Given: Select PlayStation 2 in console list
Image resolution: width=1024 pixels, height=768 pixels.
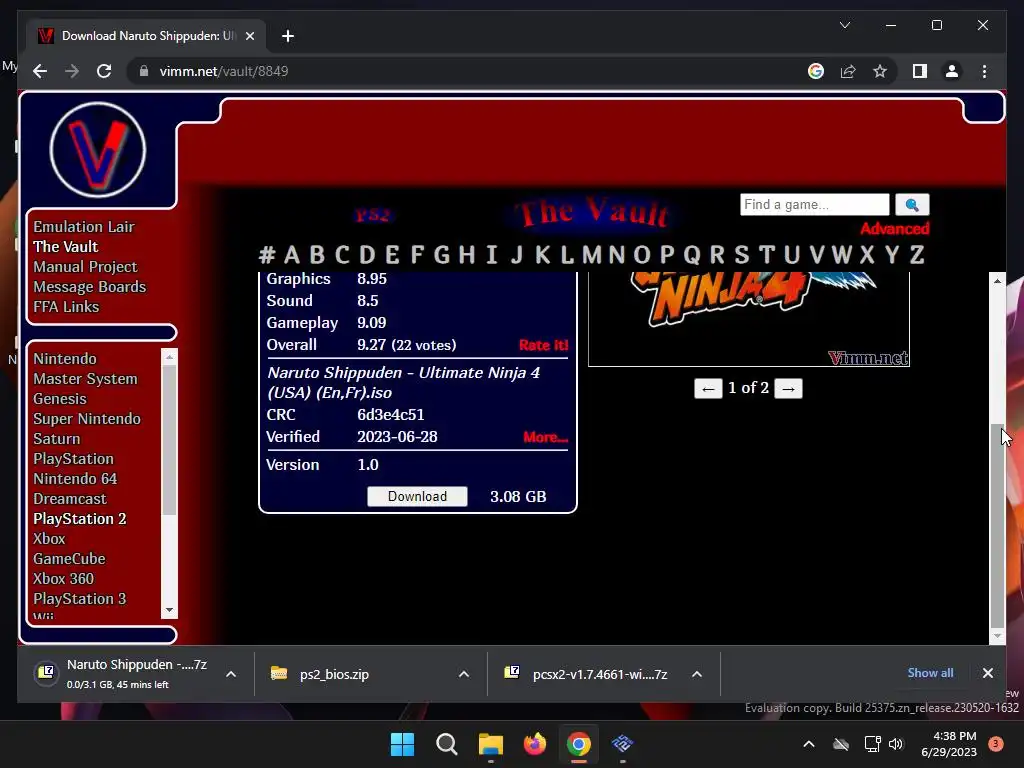Looking at the screenshot, I should (80, 519).
